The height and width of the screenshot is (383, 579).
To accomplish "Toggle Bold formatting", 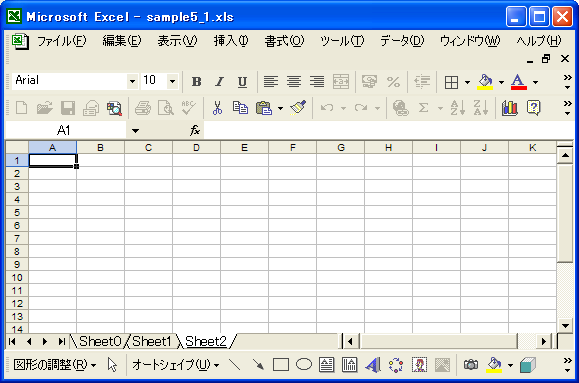I will pos(196,82).
